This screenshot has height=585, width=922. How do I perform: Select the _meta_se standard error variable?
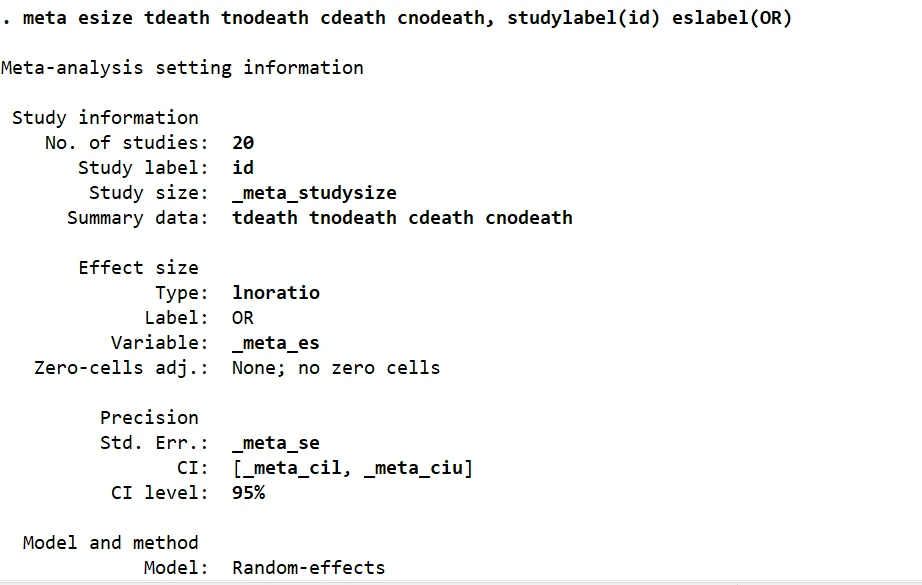(276, 443)
